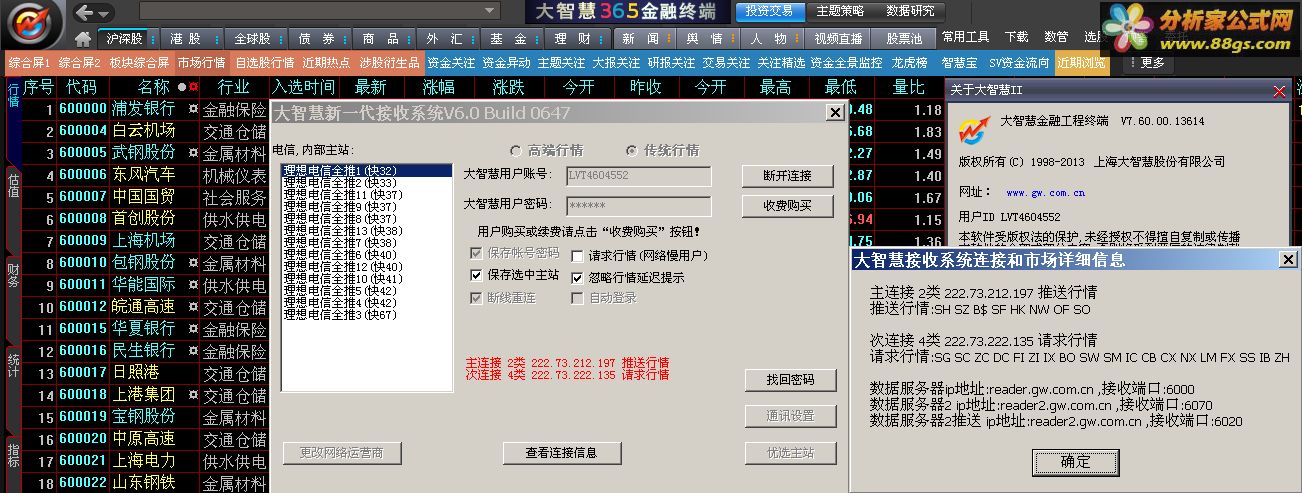Toggle the 请求行情(网络慢用户) checkbox
Image resolution: width=1302 pixels, height=493 pixels.
pyautogui.click(x=578, y=255)
